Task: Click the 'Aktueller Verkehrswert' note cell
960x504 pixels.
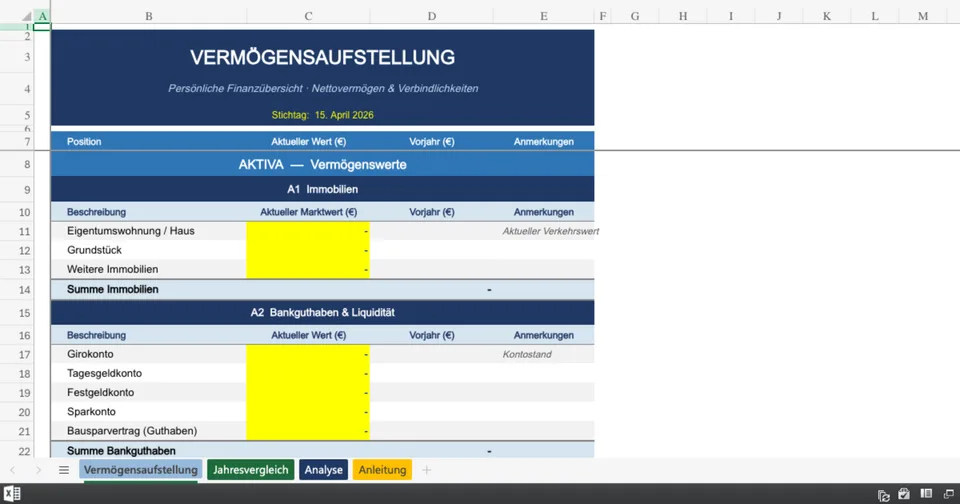Action: click(x=544, y=231)
